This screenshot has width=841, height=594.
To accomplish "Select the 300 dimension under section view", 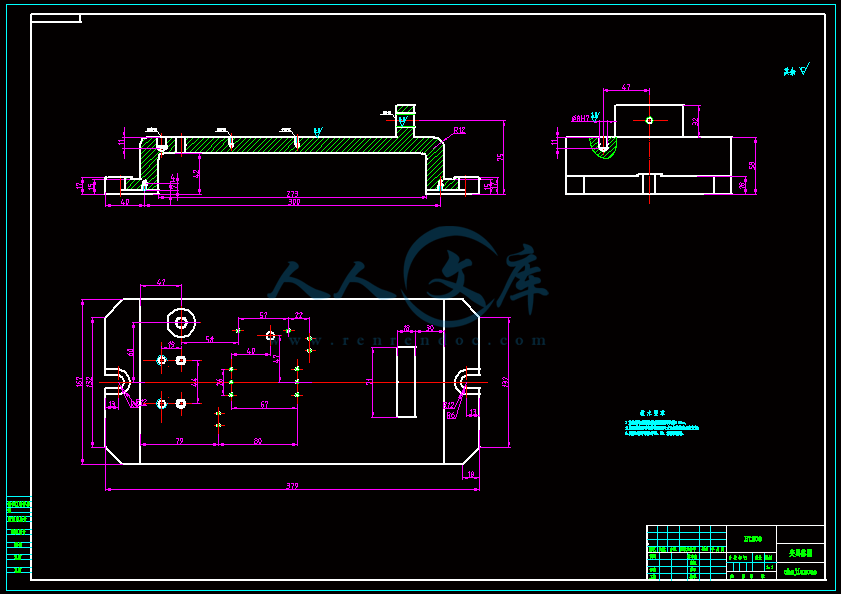I will 294,202.
